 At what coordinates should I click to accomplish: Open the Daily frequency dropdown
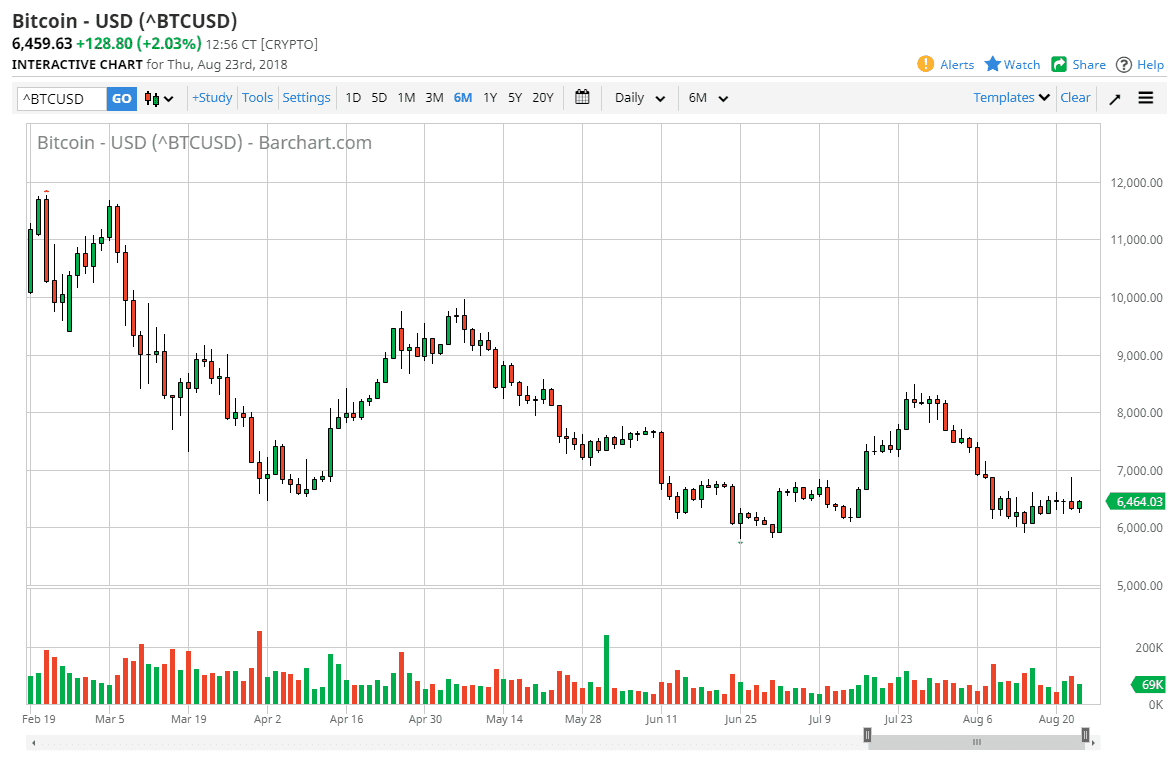pyautogui.click(x=638, y=97)
